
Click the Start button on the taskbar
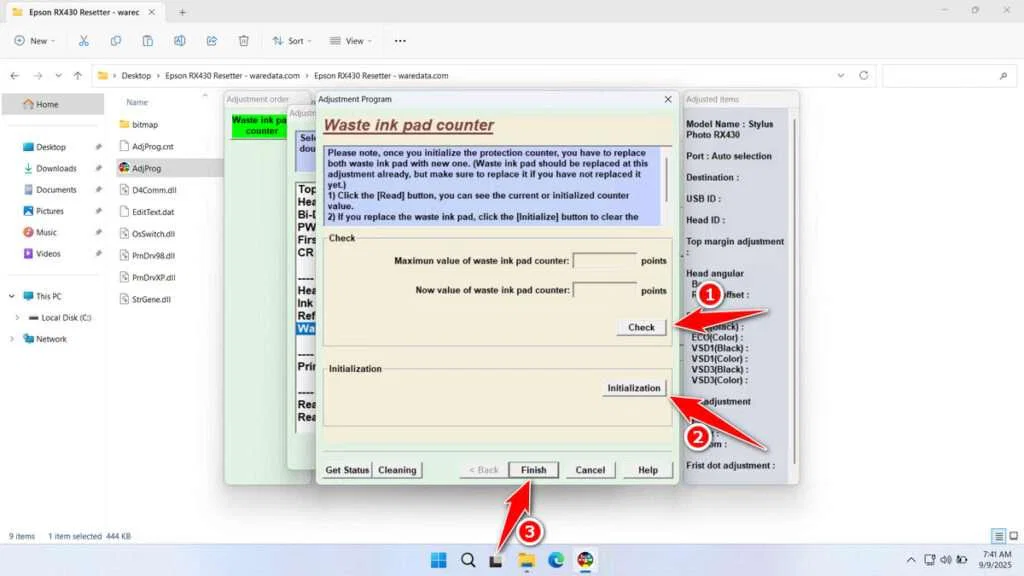coord(438,561)
